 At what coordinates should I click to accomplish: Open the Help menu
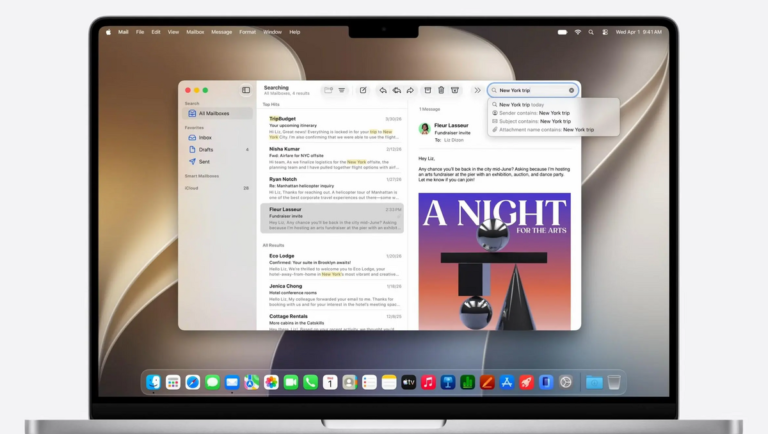(x=294, y=32)
